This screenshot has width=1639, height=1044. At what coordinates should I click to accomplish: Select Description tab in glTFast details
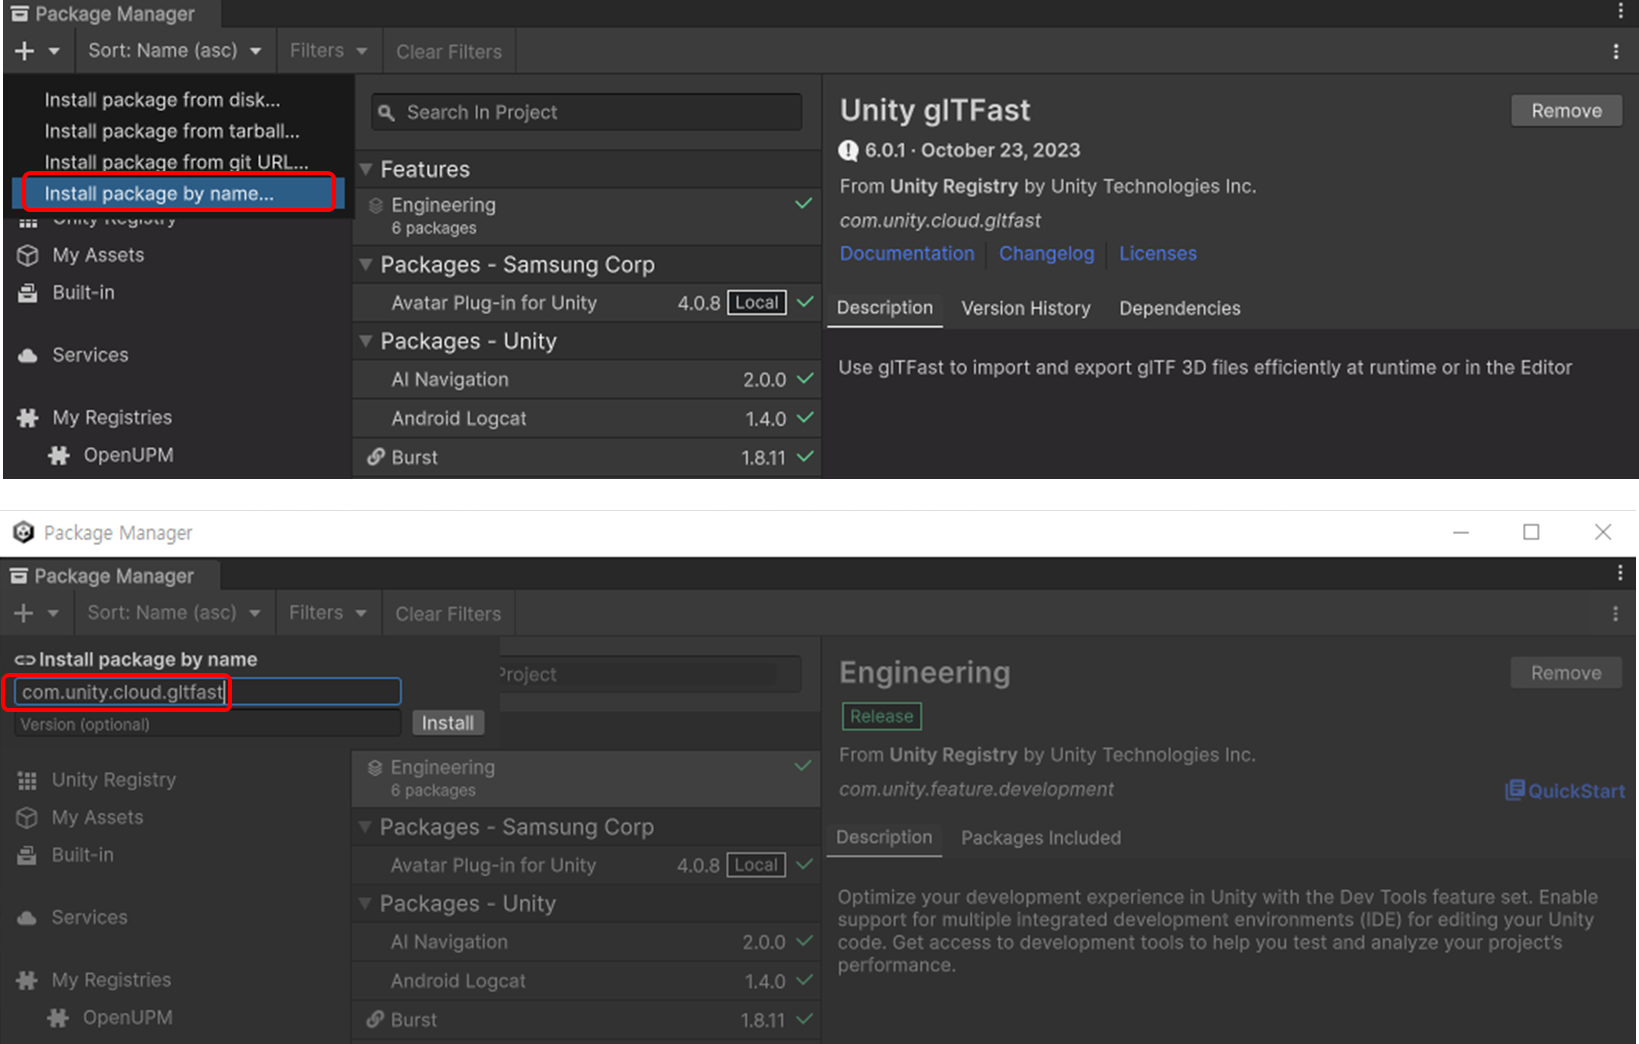pyautogui.click(x=885, y=308)
